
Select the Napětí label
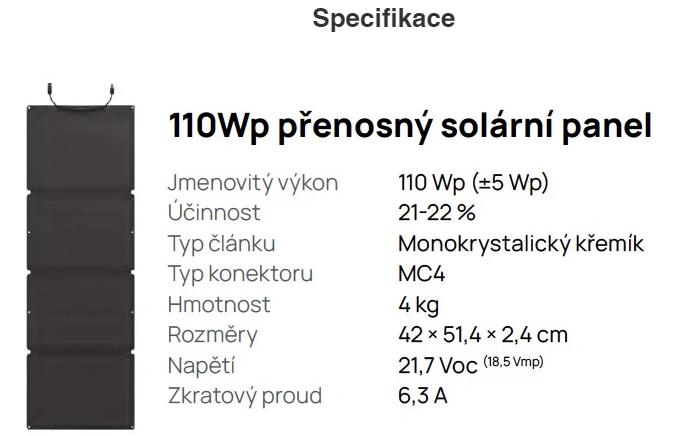pyautogui.click(x=201, y=365)
